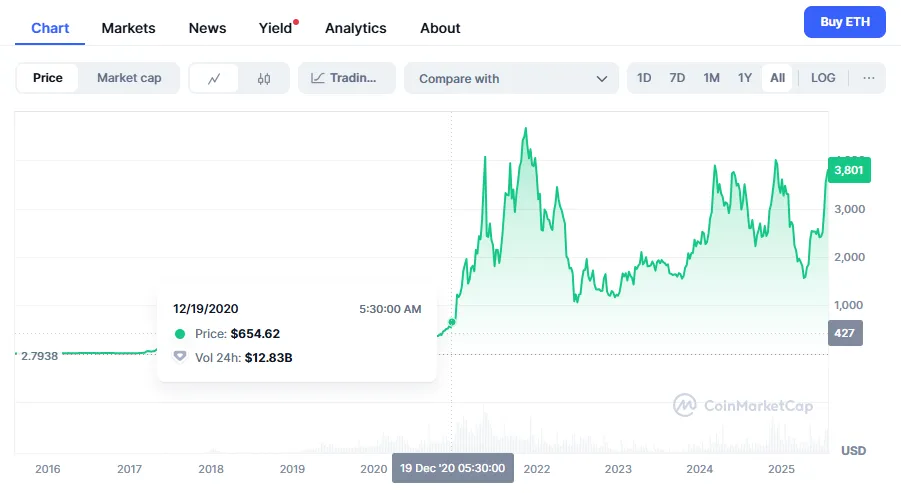Select the 1M time range

[711, 78]
